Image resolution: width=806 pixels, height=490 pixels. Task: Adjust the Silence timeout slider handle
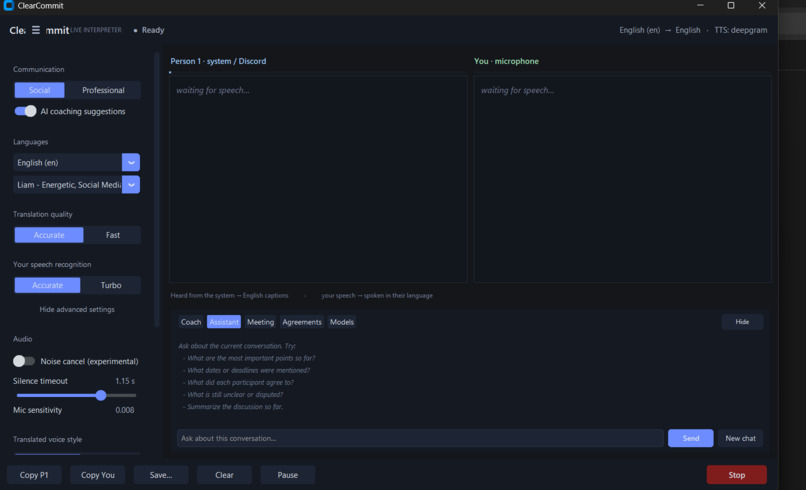(101, 395)
